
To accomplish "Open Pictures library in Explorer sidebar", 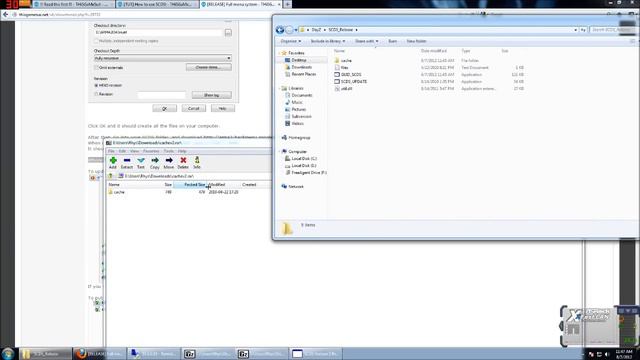I will (296, 109).
